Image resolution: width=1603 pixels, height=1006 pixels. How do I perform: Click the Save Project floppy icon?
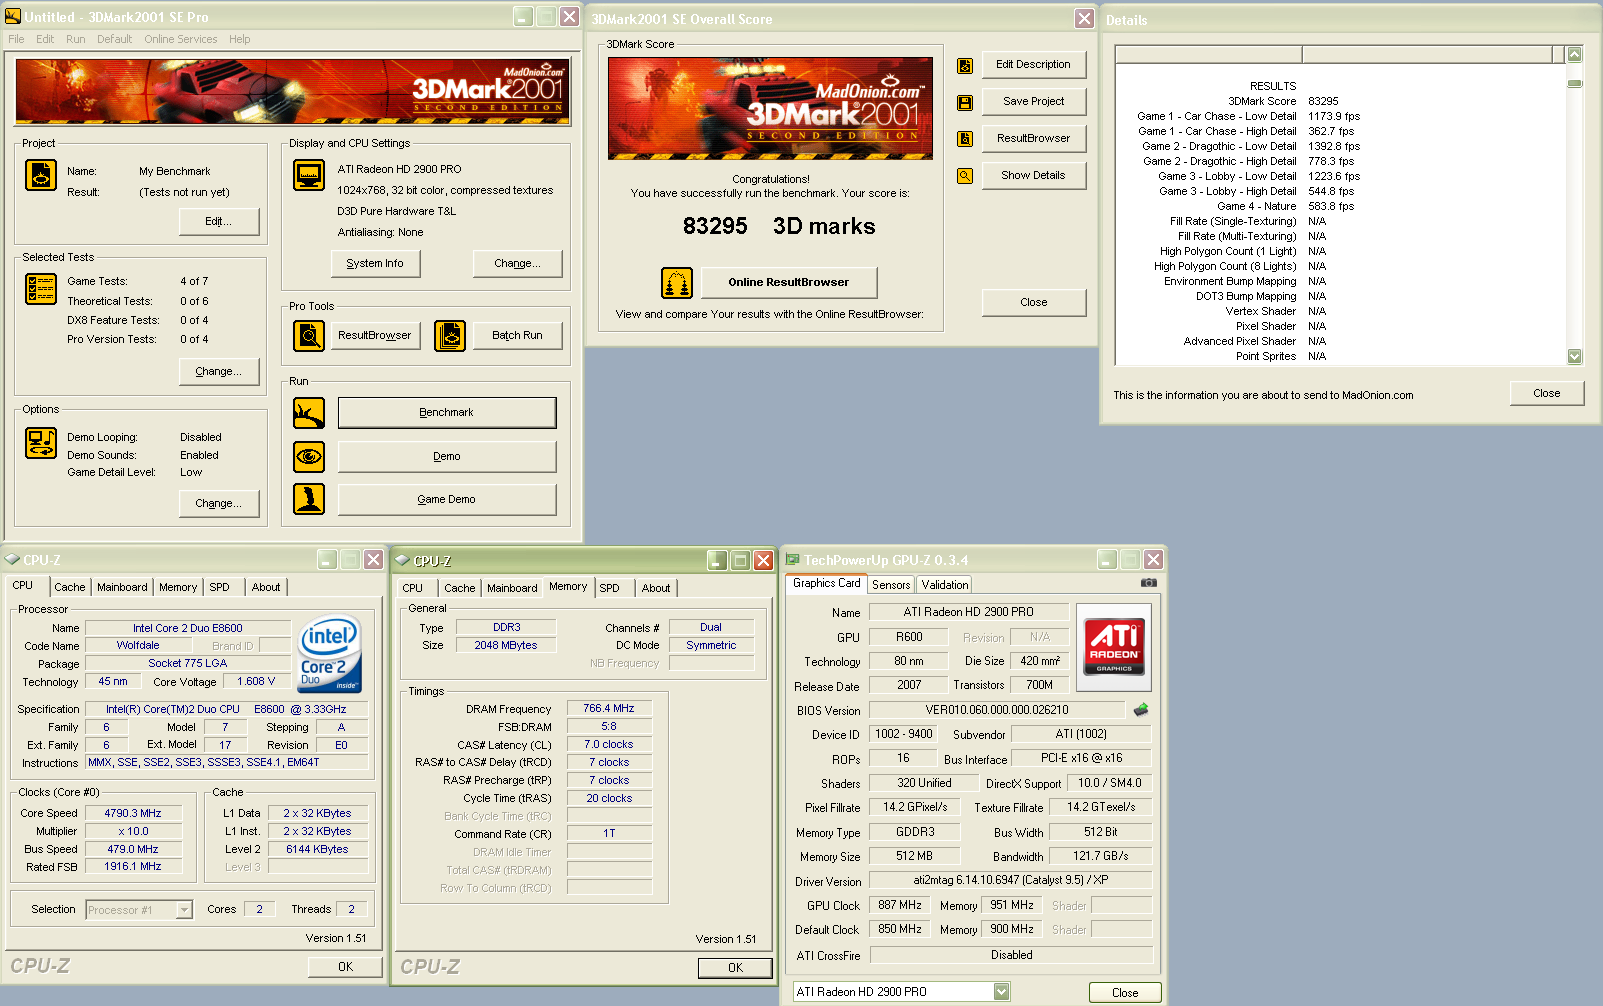pos(965,102)
